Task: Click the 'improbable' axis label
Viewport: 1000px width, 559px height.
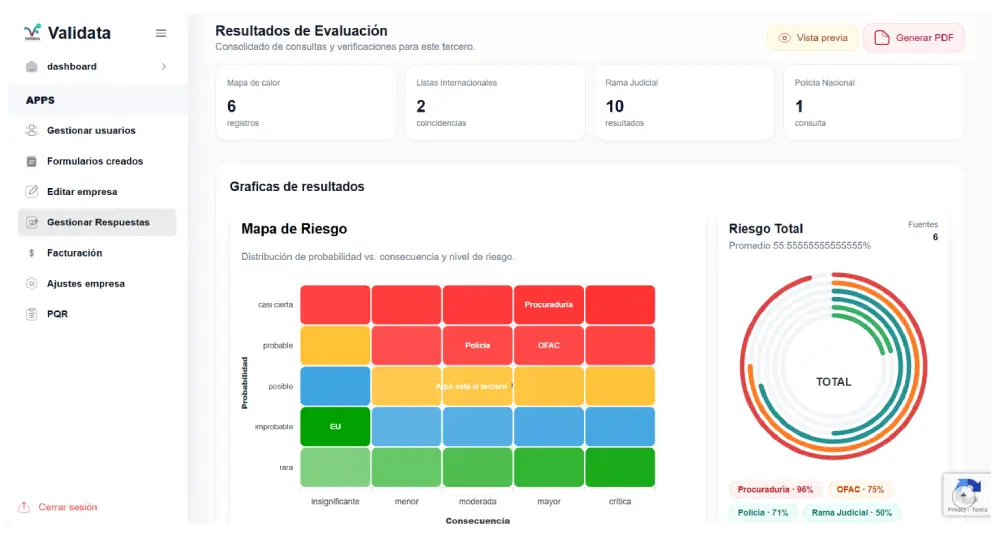Action: click(x=274, y=426)
